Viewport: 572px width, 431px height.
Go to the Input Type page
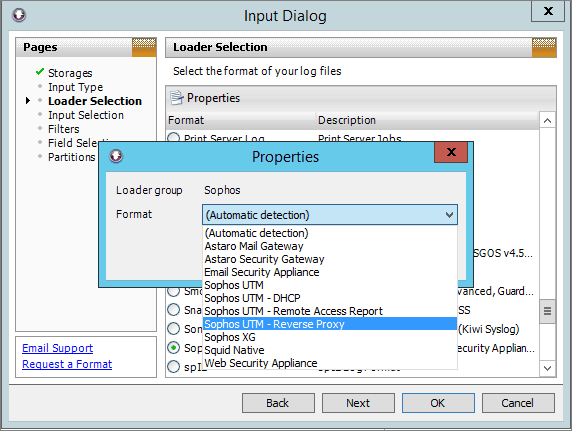pyautogui.click(x=76, y=87)
